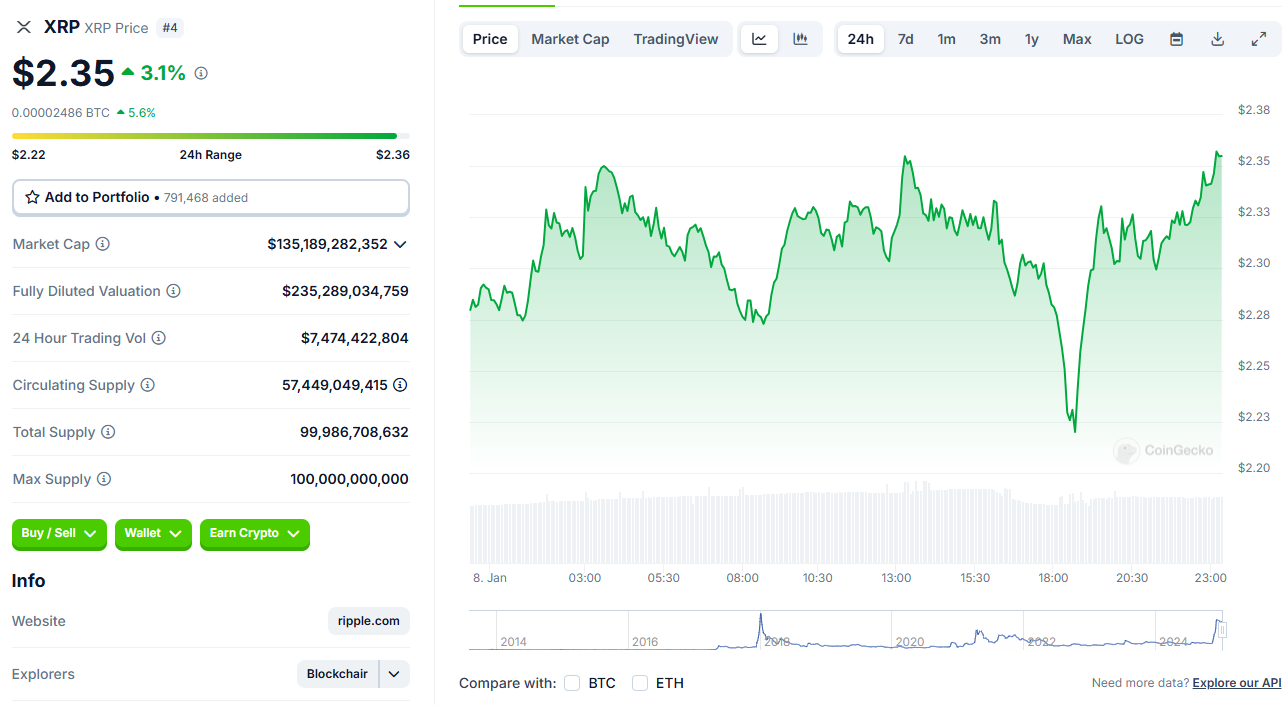Click the 100,000,000,000 max supply value
1284x705 pixels.
pos(349,479)
